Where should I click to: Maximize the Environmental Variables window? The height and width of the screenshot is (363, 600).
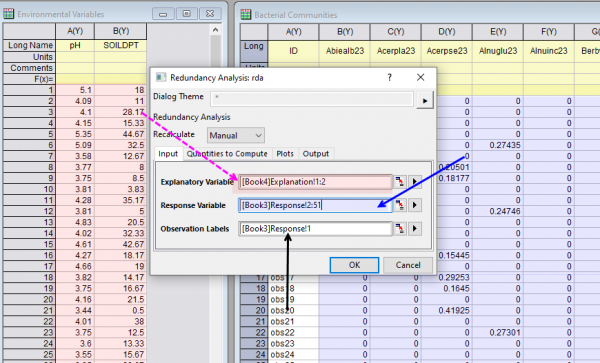click(x=186, y=14)
